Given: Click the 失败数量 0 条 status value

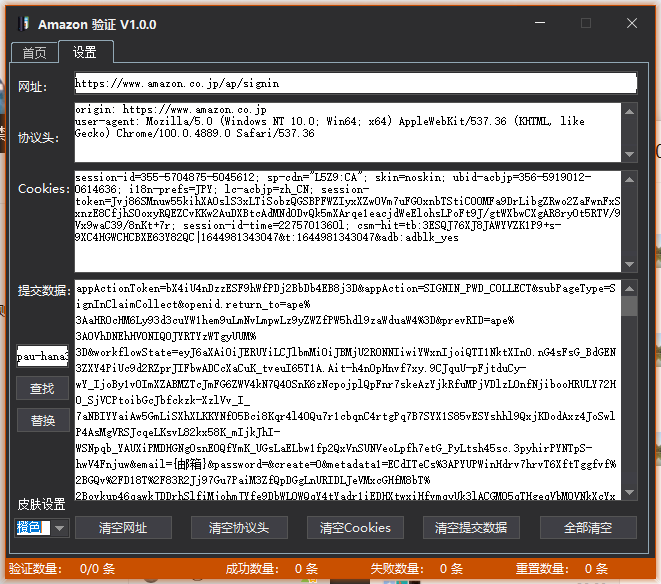Looking at the screenshot, I should point(451,568).
